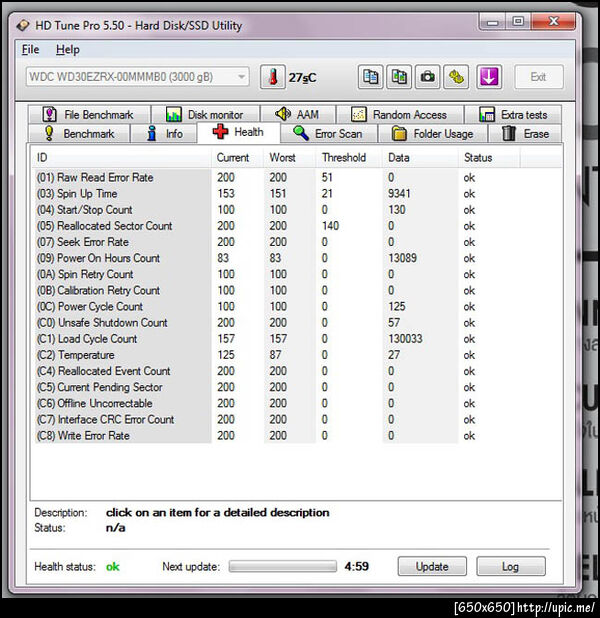Switch to the Benchmark tab
This screenshot has width=600, height=618.
pyautogui.click(x=79, y=134)
